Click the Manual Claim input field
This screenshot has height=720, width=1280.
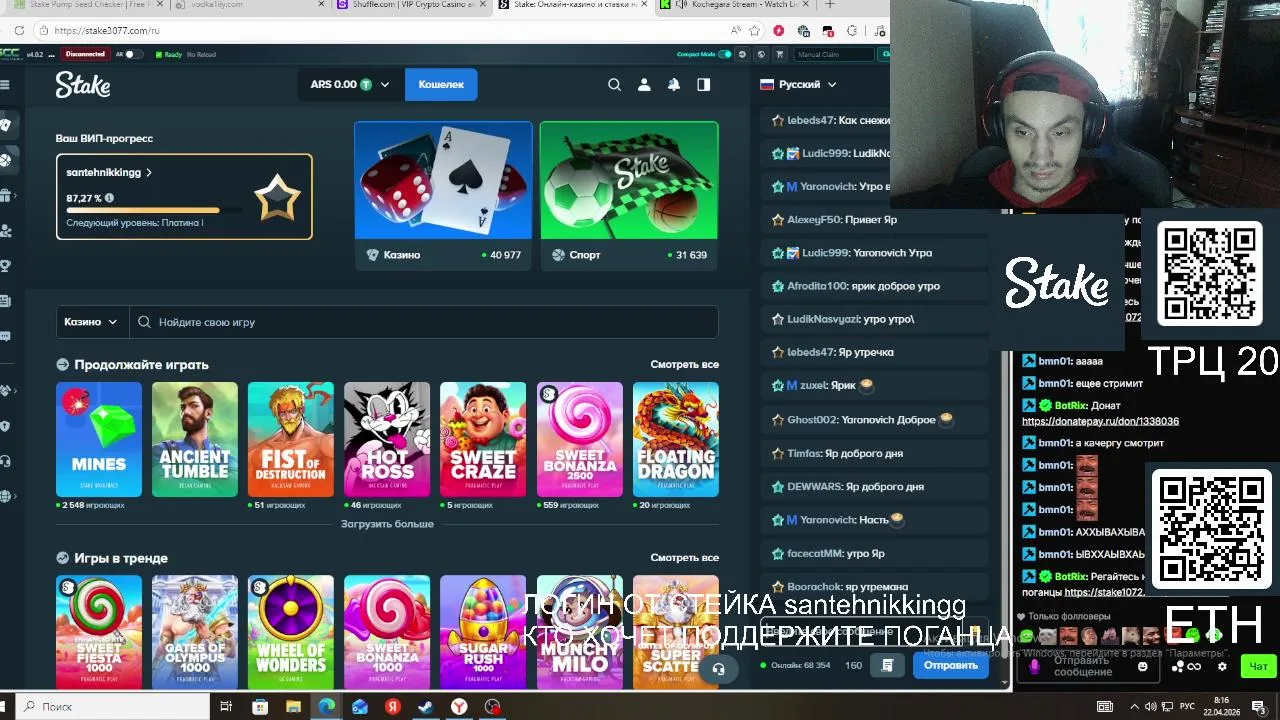[x=835, y=54]
